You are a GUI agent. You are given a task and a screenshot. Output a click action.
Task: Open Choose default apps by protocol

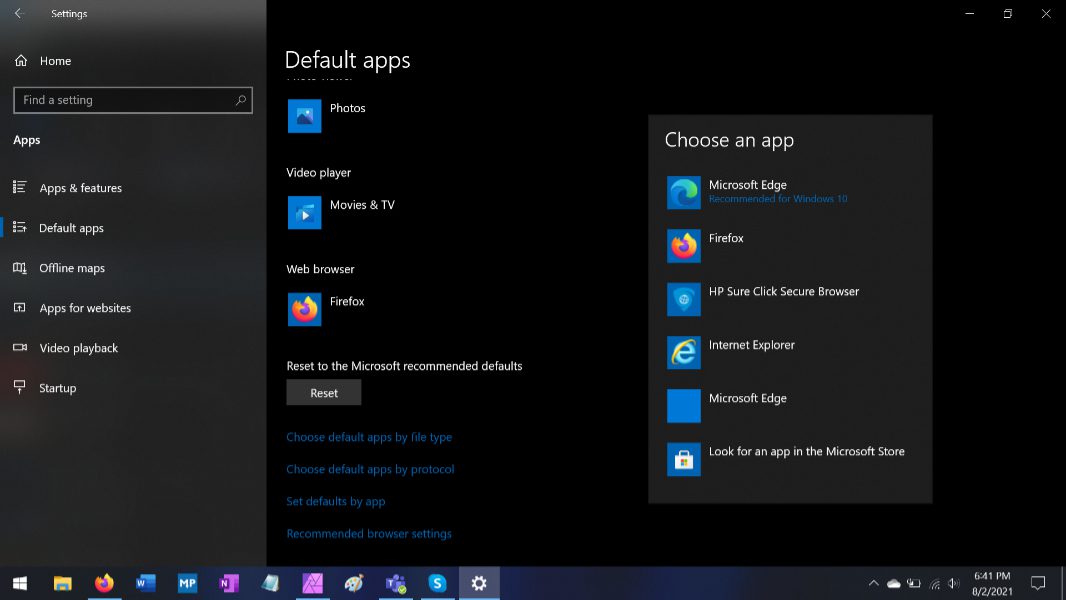coord(370,469)
